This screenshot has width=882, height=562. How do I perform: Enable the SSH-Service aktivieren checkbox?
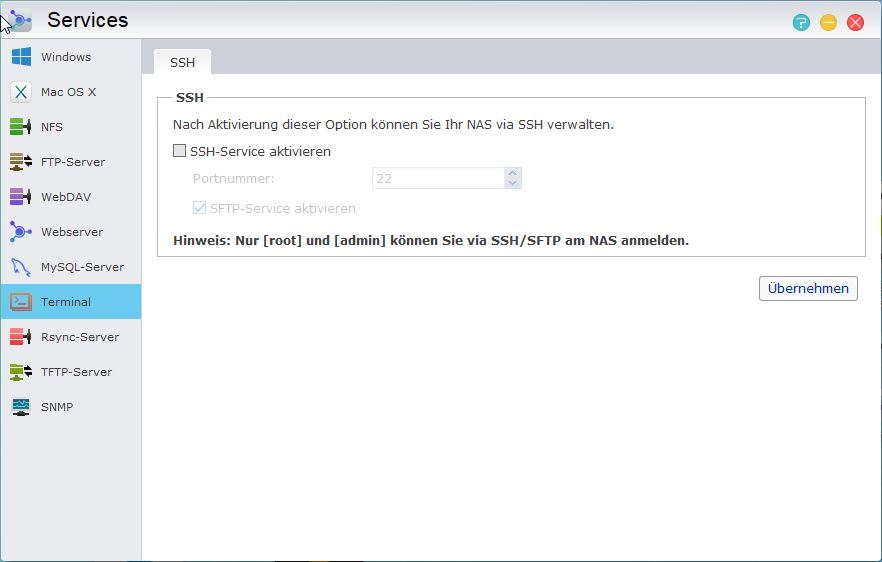click(179, 151)
